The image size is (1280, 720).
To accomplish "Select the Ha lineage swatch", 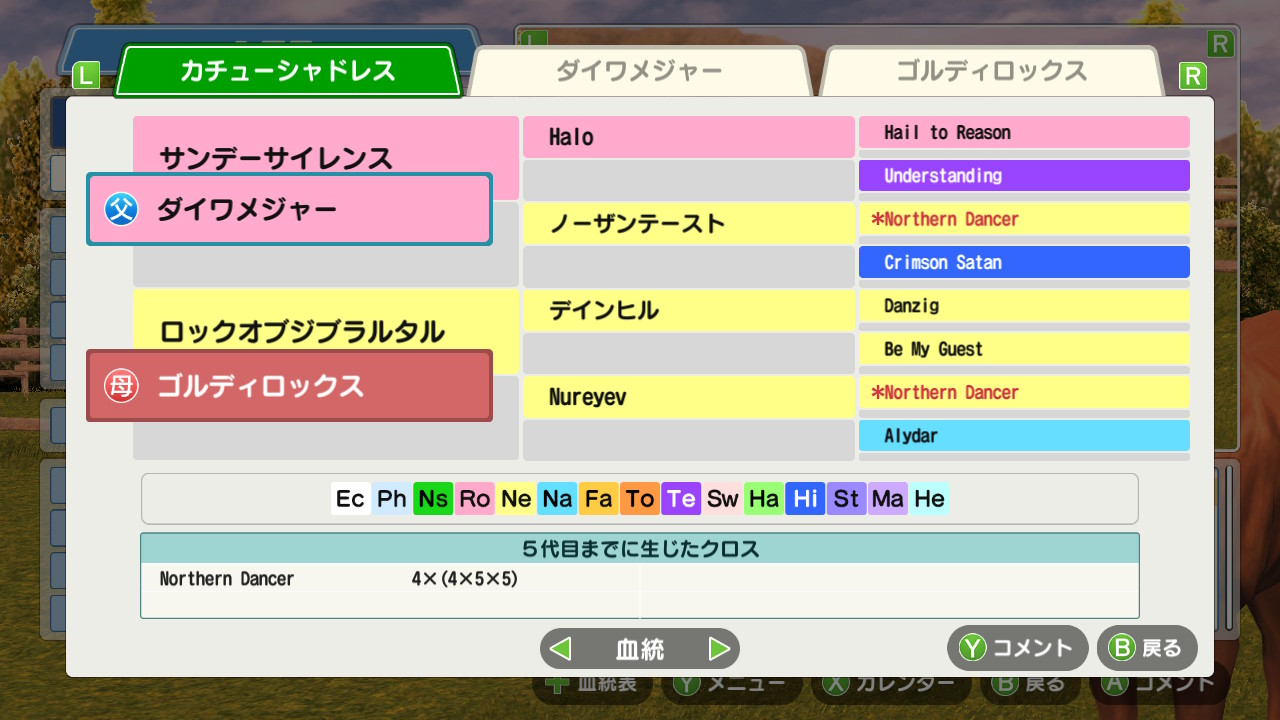I will [764, 498].
